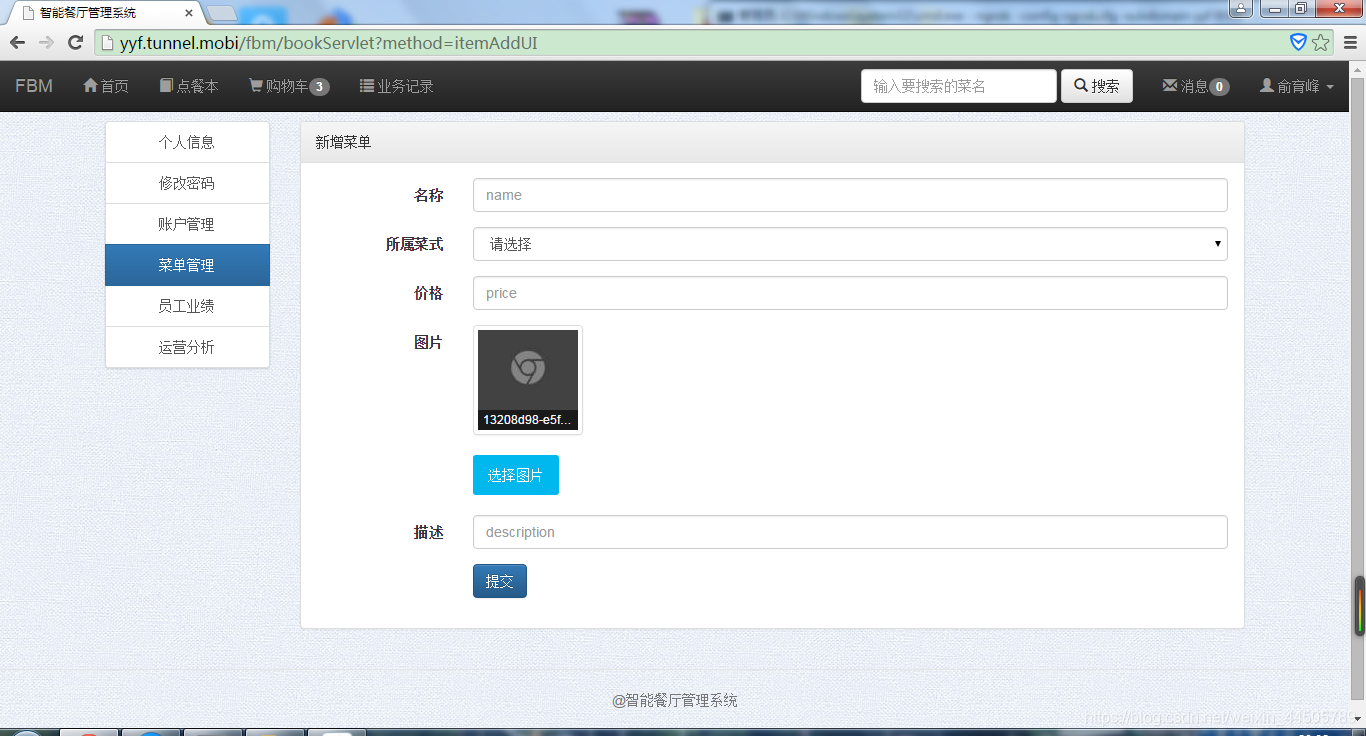Viewport: 1366px width, 736px height.
Task: Select 员工业绩 in the sidebar
Action: coord(187,306)
